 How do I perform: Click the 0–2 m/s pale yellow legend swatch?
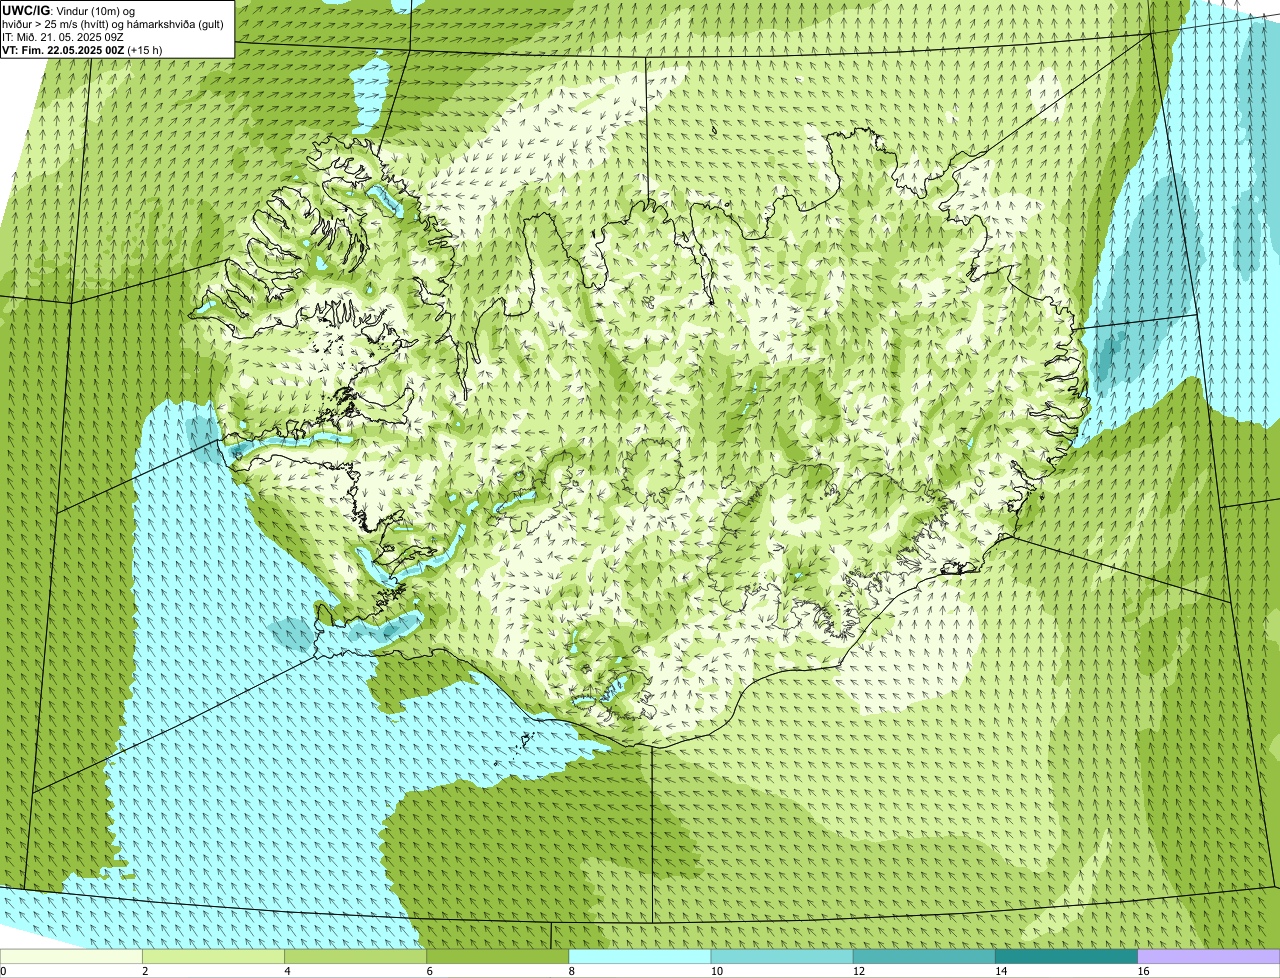click(71, 957)
